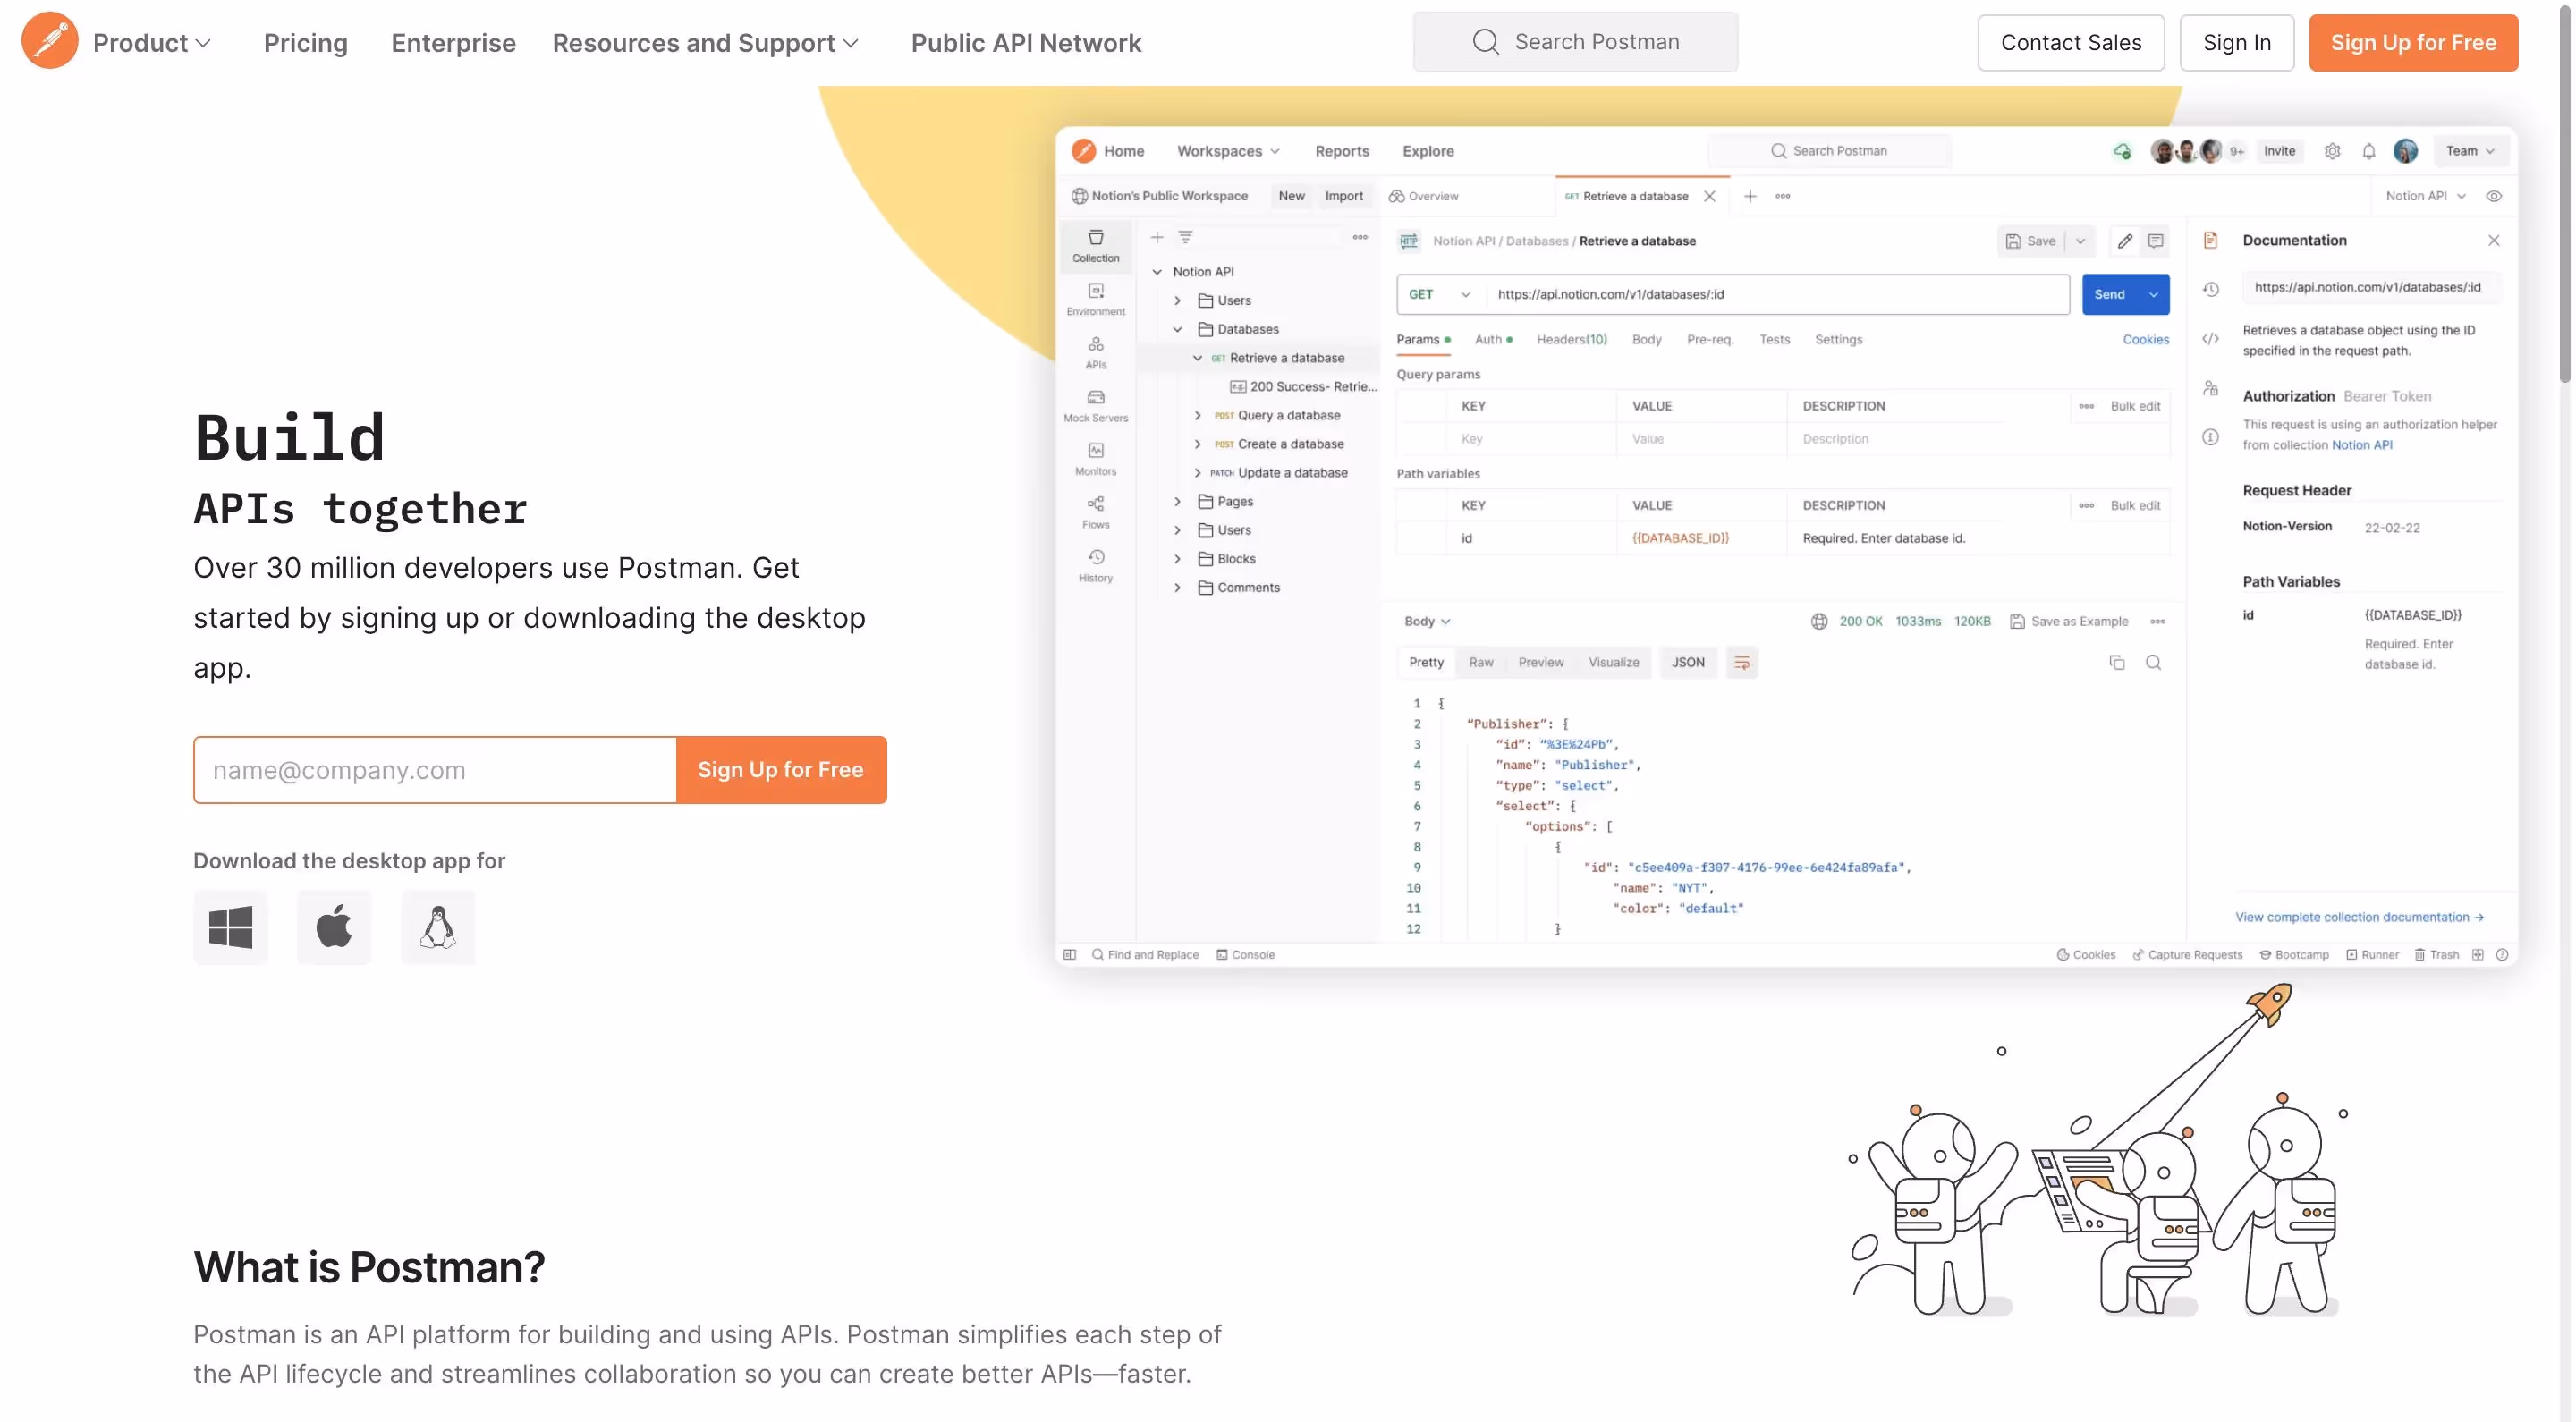Screen dimensions: 2576x1422
Task: Download the Linux desktop app
Action: pyautogui.click(x=438, y=927)
